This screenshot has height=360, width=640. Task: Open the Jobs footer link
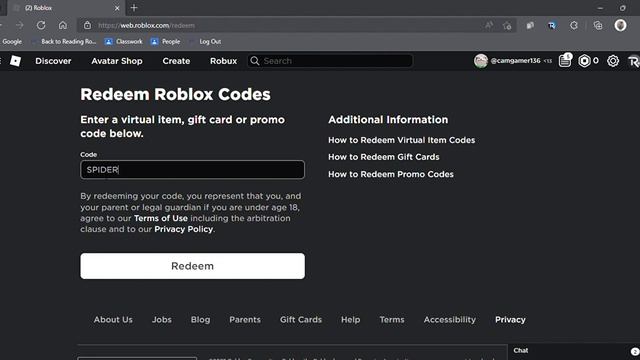point(162,320)
